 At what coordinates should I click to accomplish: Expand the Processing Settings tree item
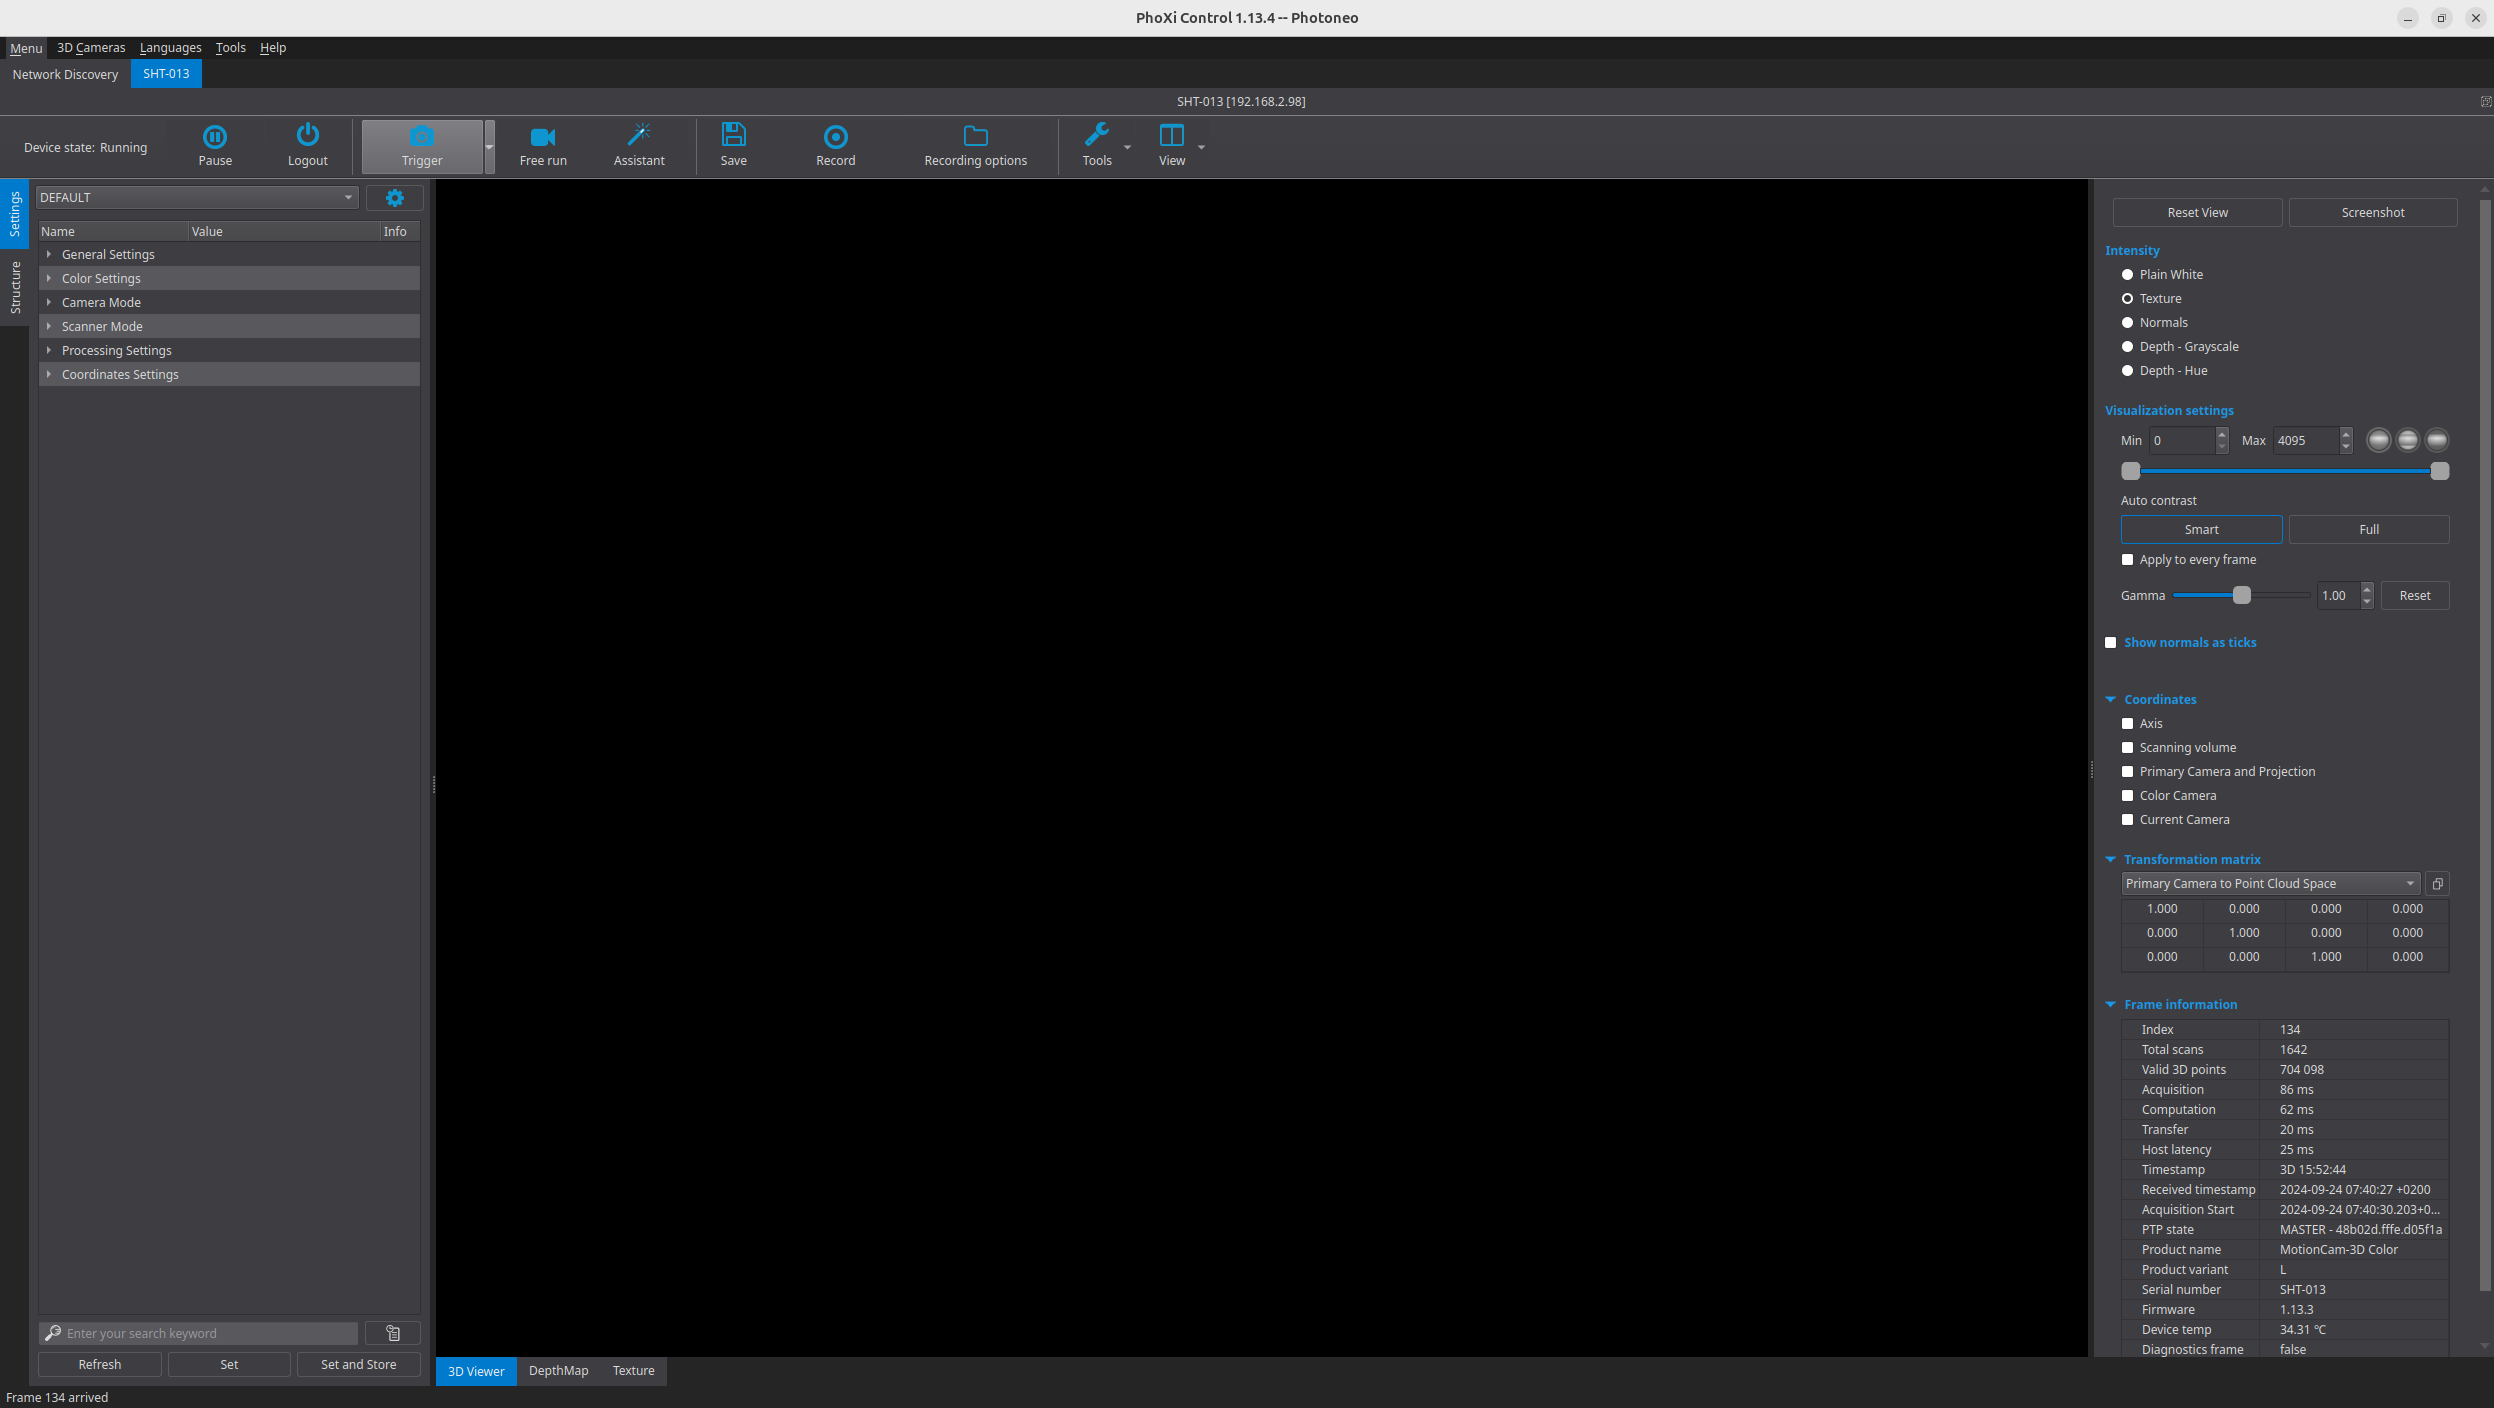pos(49,351)
